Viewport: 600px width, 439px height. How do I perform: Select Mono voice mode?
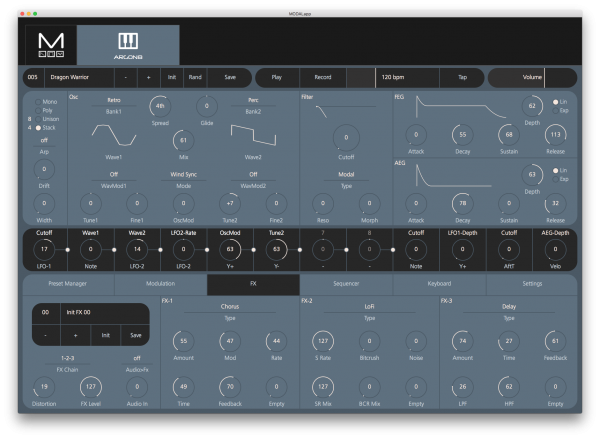pyautogui.click(x=46, y=102)
